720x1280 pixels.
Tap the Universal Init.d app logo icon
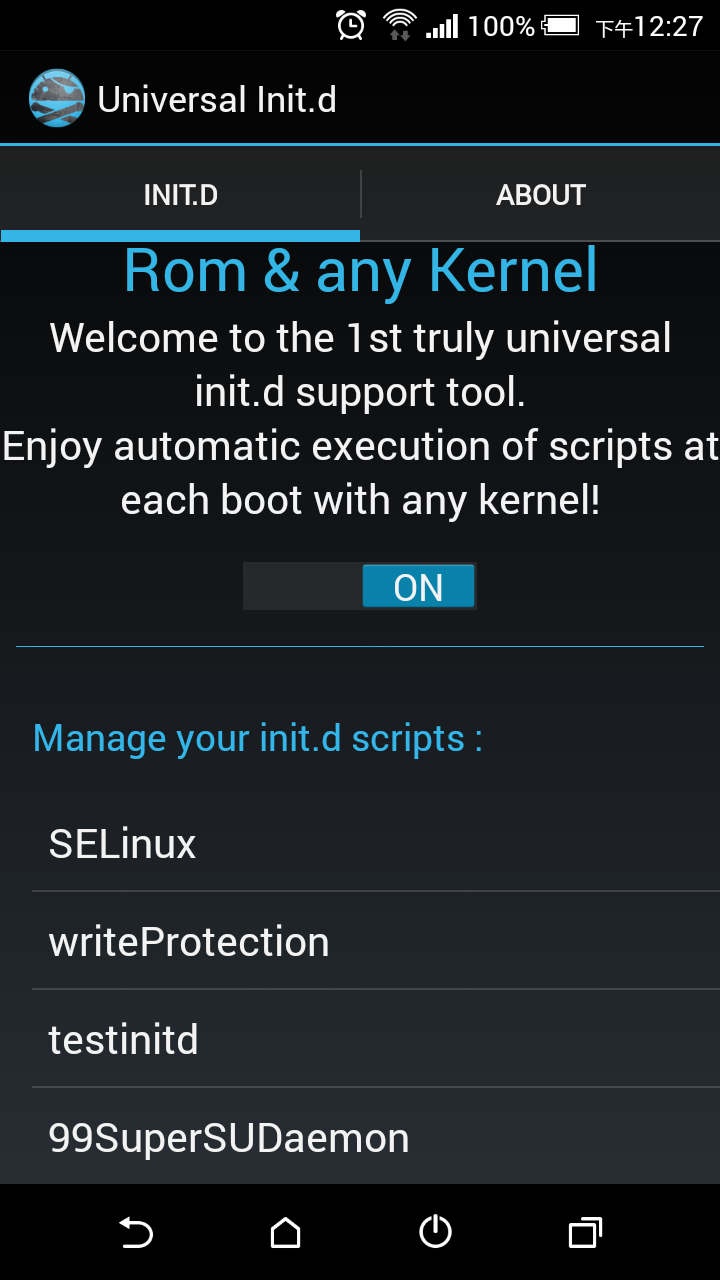click(x=57, y=98)
